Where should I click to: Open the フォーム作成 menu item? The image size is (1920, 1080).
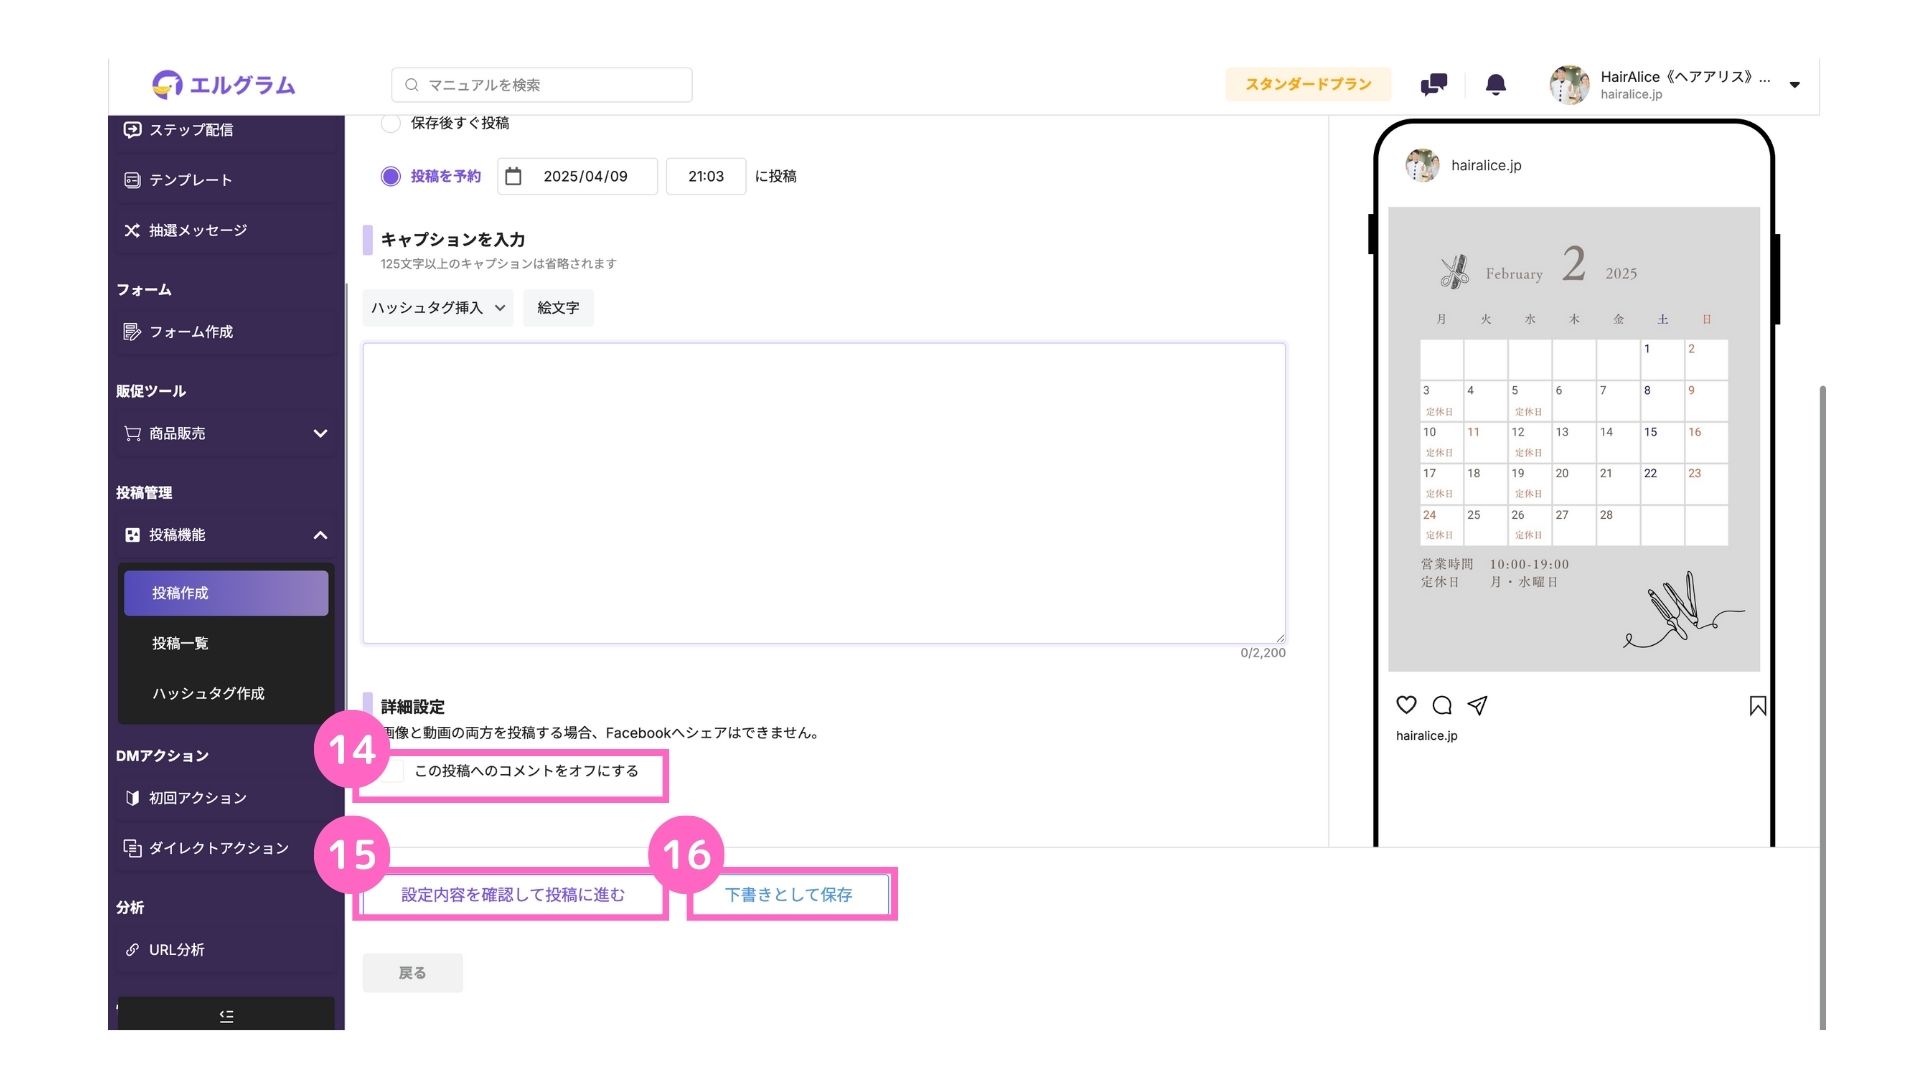[x=226, y=332]
